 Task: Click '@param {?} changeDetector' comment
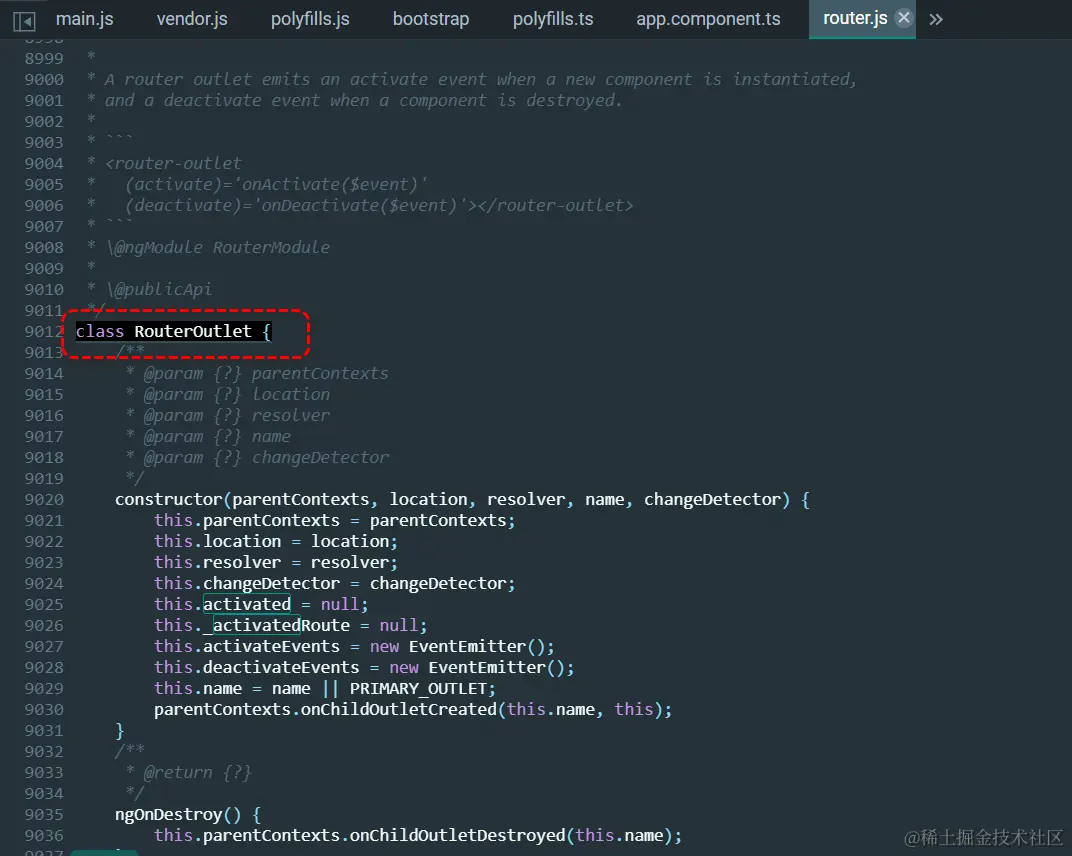coord(266,457)
